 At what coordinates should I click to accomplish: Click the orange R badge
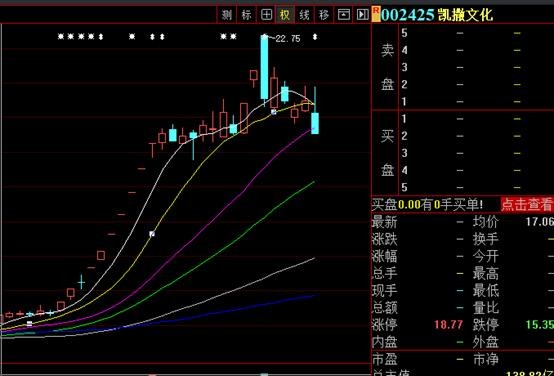377,14
